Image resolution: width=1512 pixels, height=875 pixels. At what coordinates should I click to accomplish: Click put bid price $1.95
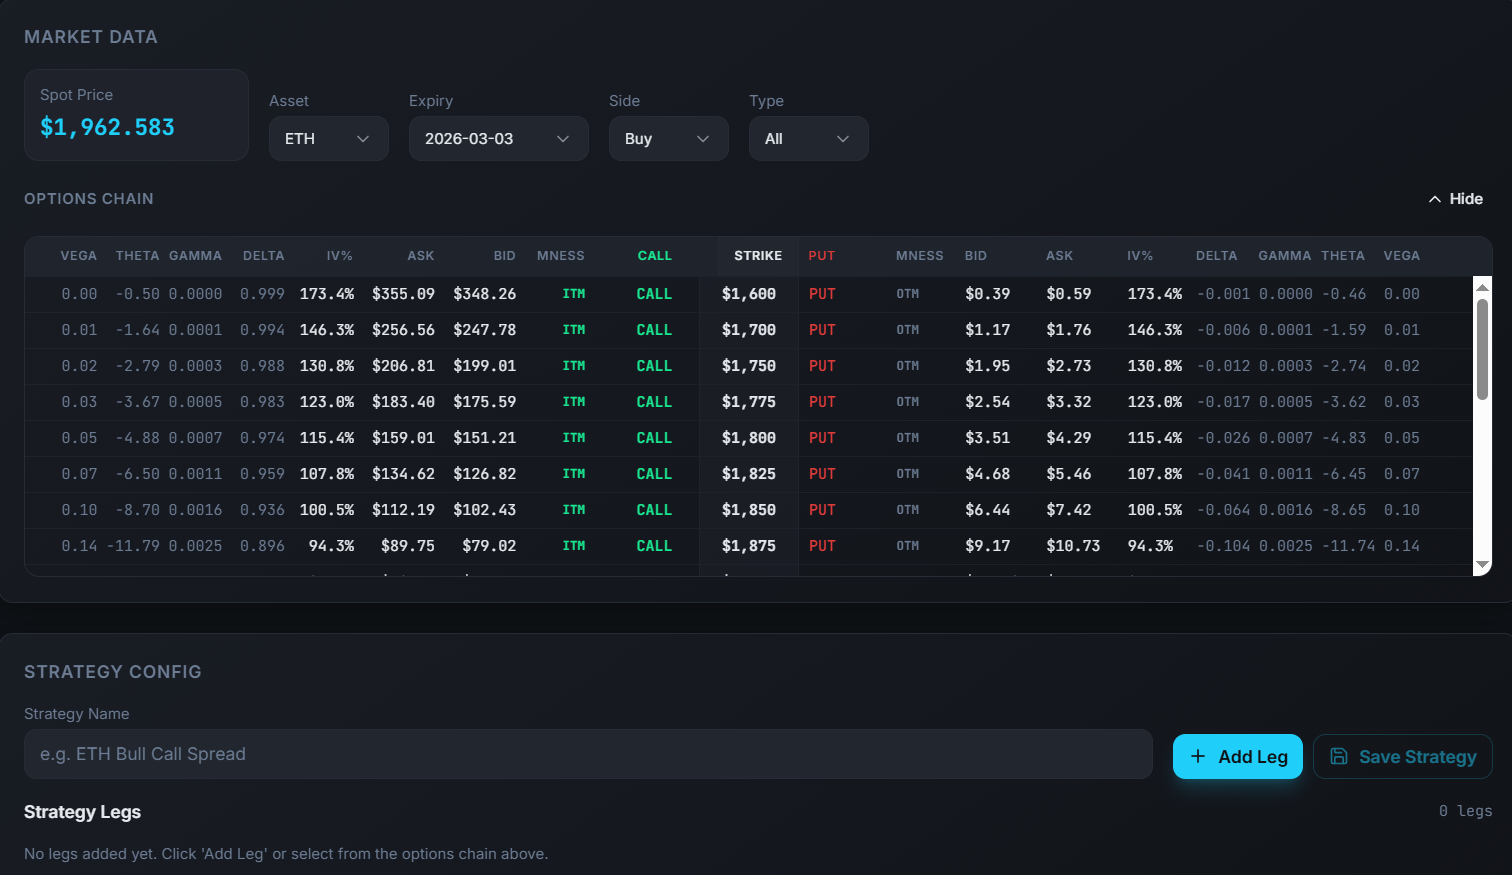point(988,366)
